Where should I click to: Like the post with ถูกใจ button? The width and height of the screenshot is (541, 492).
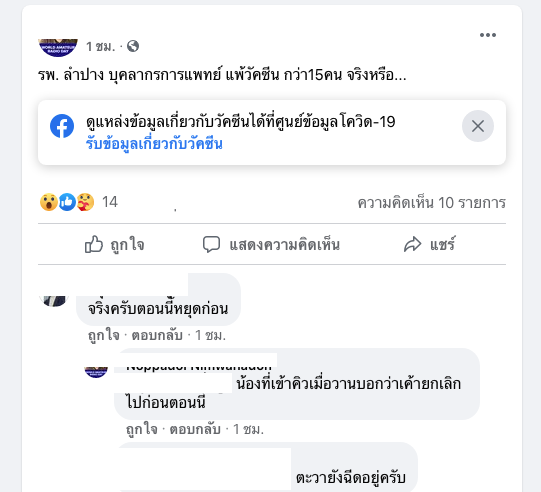(115, 244)
